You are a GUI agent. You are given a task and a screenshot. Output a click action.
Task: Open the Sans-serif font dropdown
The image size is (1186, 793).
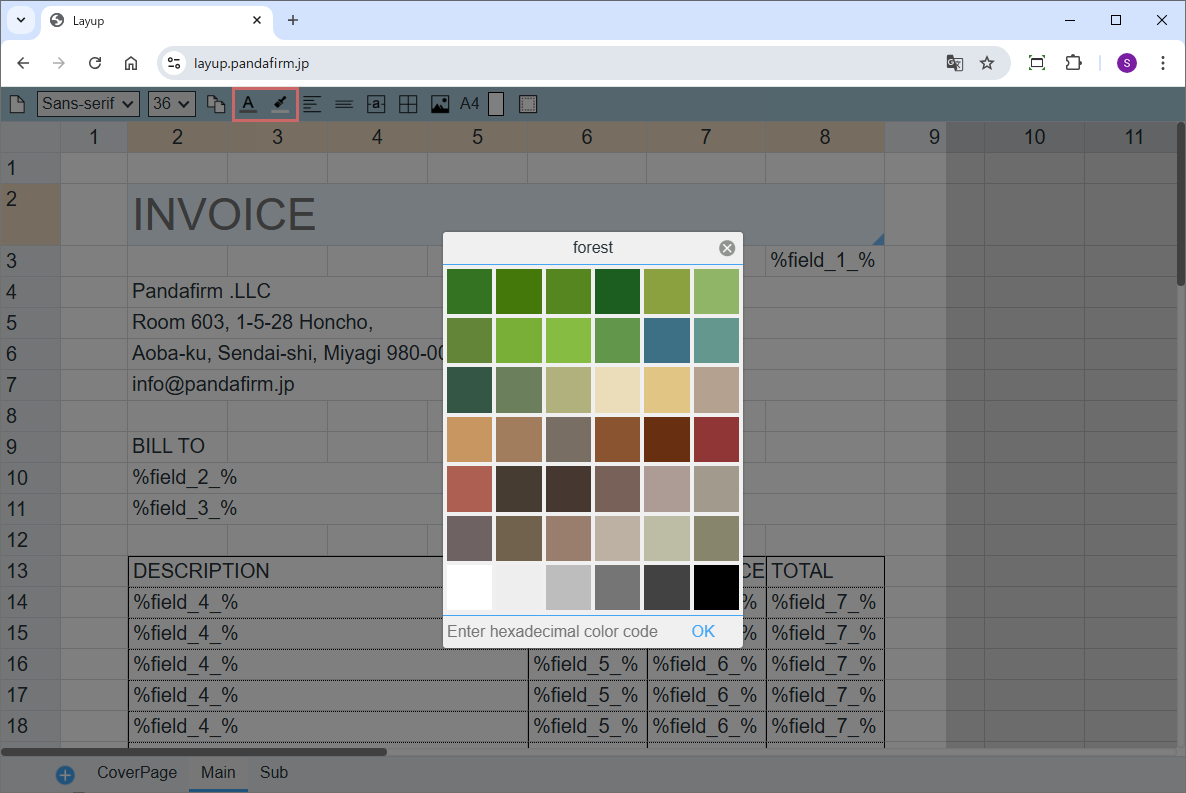click(88, 104)
